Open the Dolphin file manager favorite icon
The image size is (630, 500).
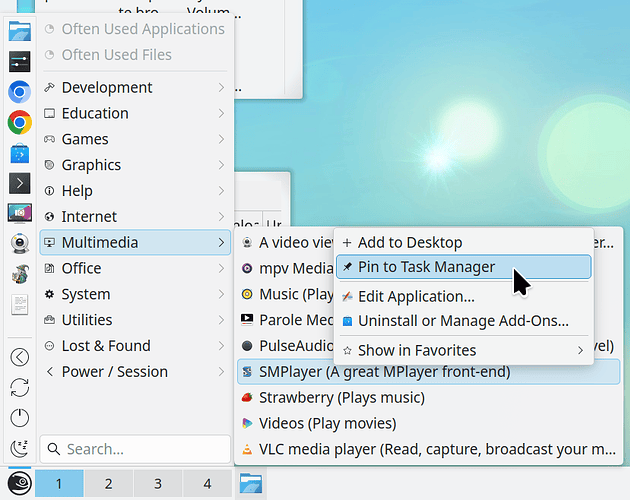[19, 31]
